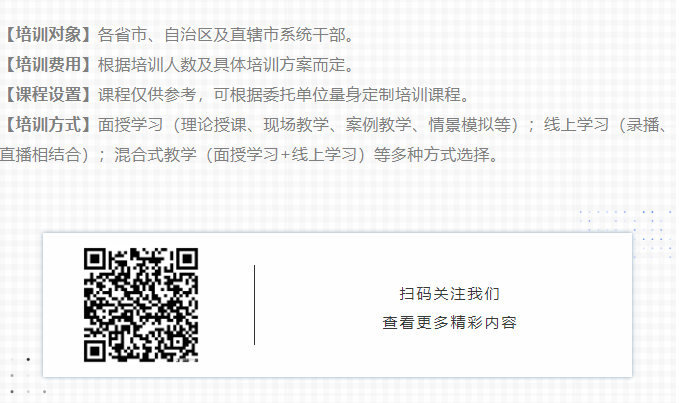This screenshot has width=679, height=403.
Task: Click the 【培训方式】 heading
Action: tap(48, 125)
